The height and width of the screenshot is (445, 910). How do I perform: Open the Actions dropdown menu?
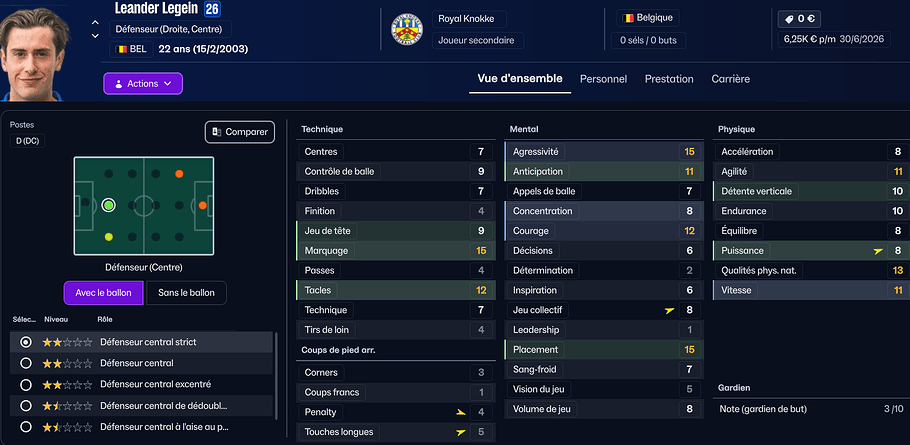point(143,84)
